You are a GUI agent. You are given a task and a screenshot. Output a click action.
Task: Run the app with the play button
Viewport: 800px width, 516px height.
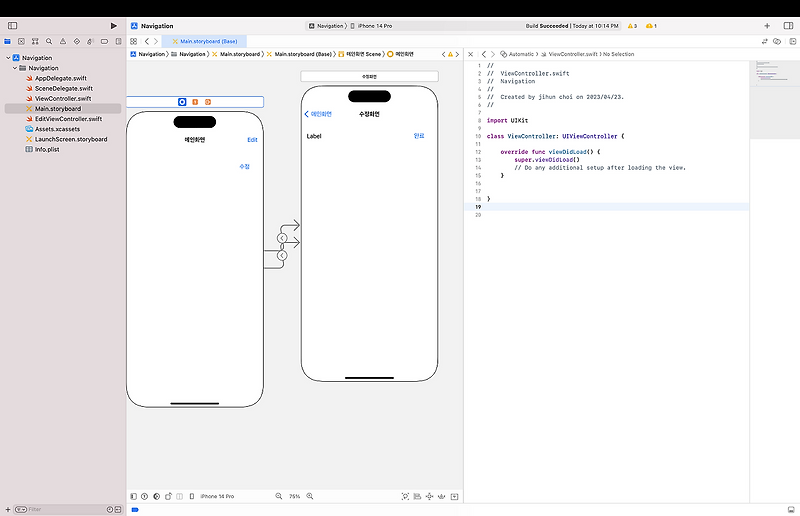point(114,26)
